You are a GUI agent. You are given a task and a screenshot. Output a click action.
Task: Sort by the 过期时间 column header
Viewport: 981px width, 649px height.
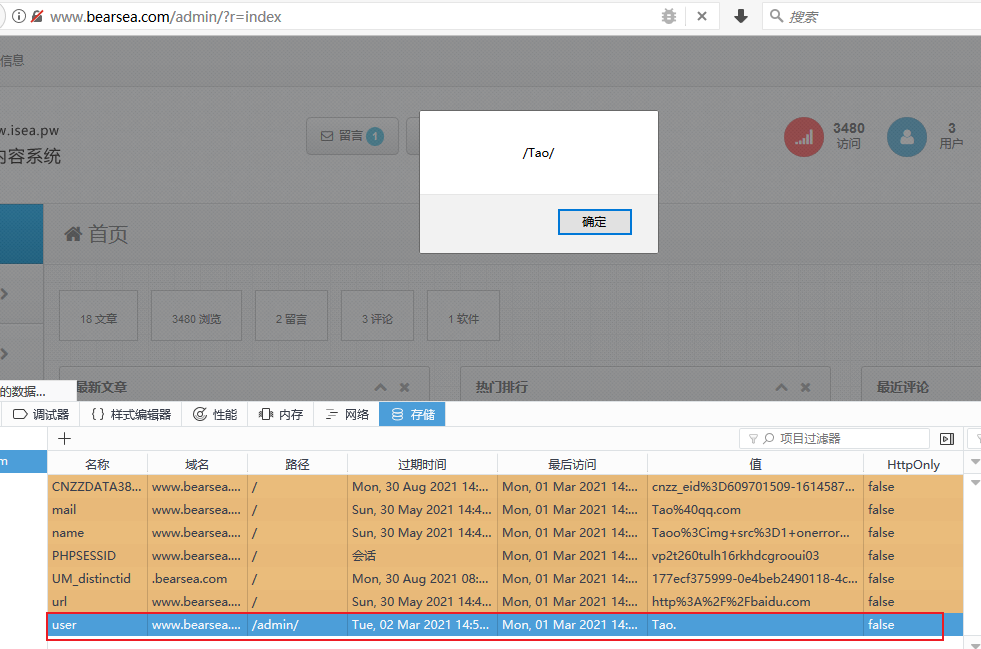422,464
